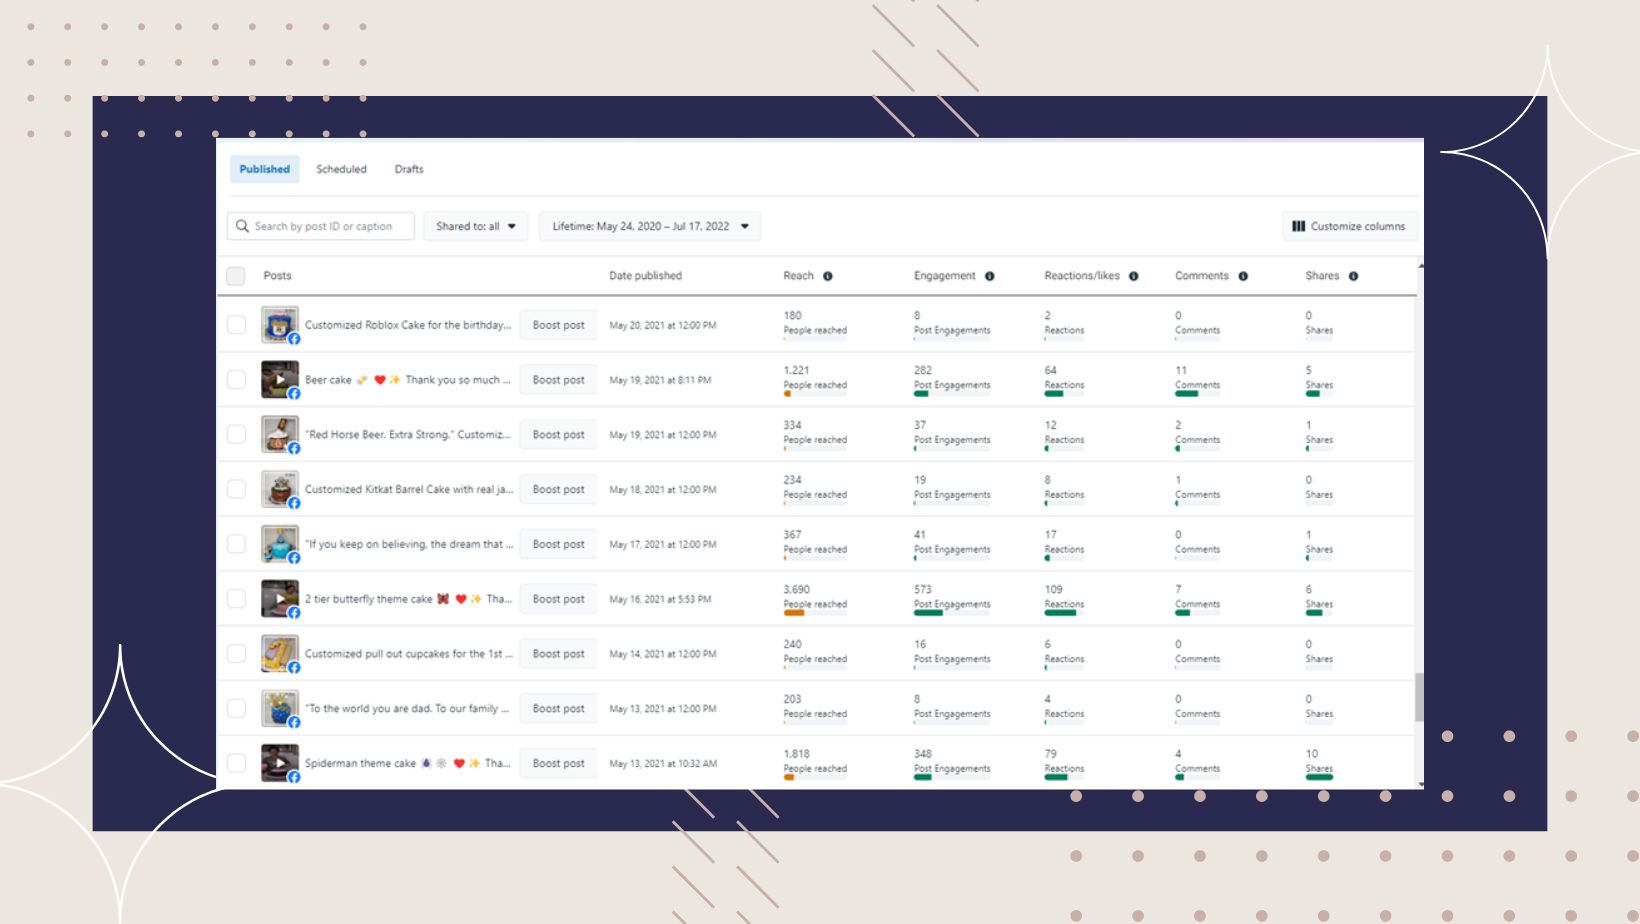Click the Comments column info icon
This screenshot has height=924, width=1640.
tap(1243, 276)
